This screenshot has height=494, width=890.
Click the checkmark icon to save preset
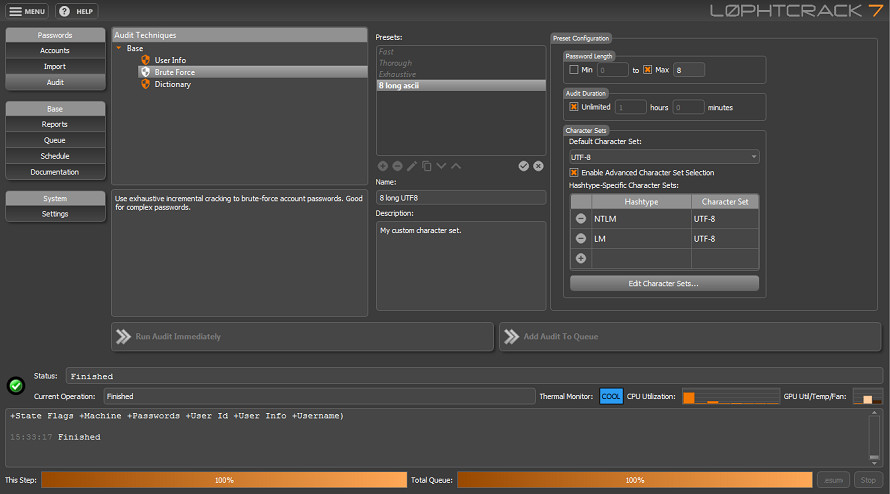[523, 166]
